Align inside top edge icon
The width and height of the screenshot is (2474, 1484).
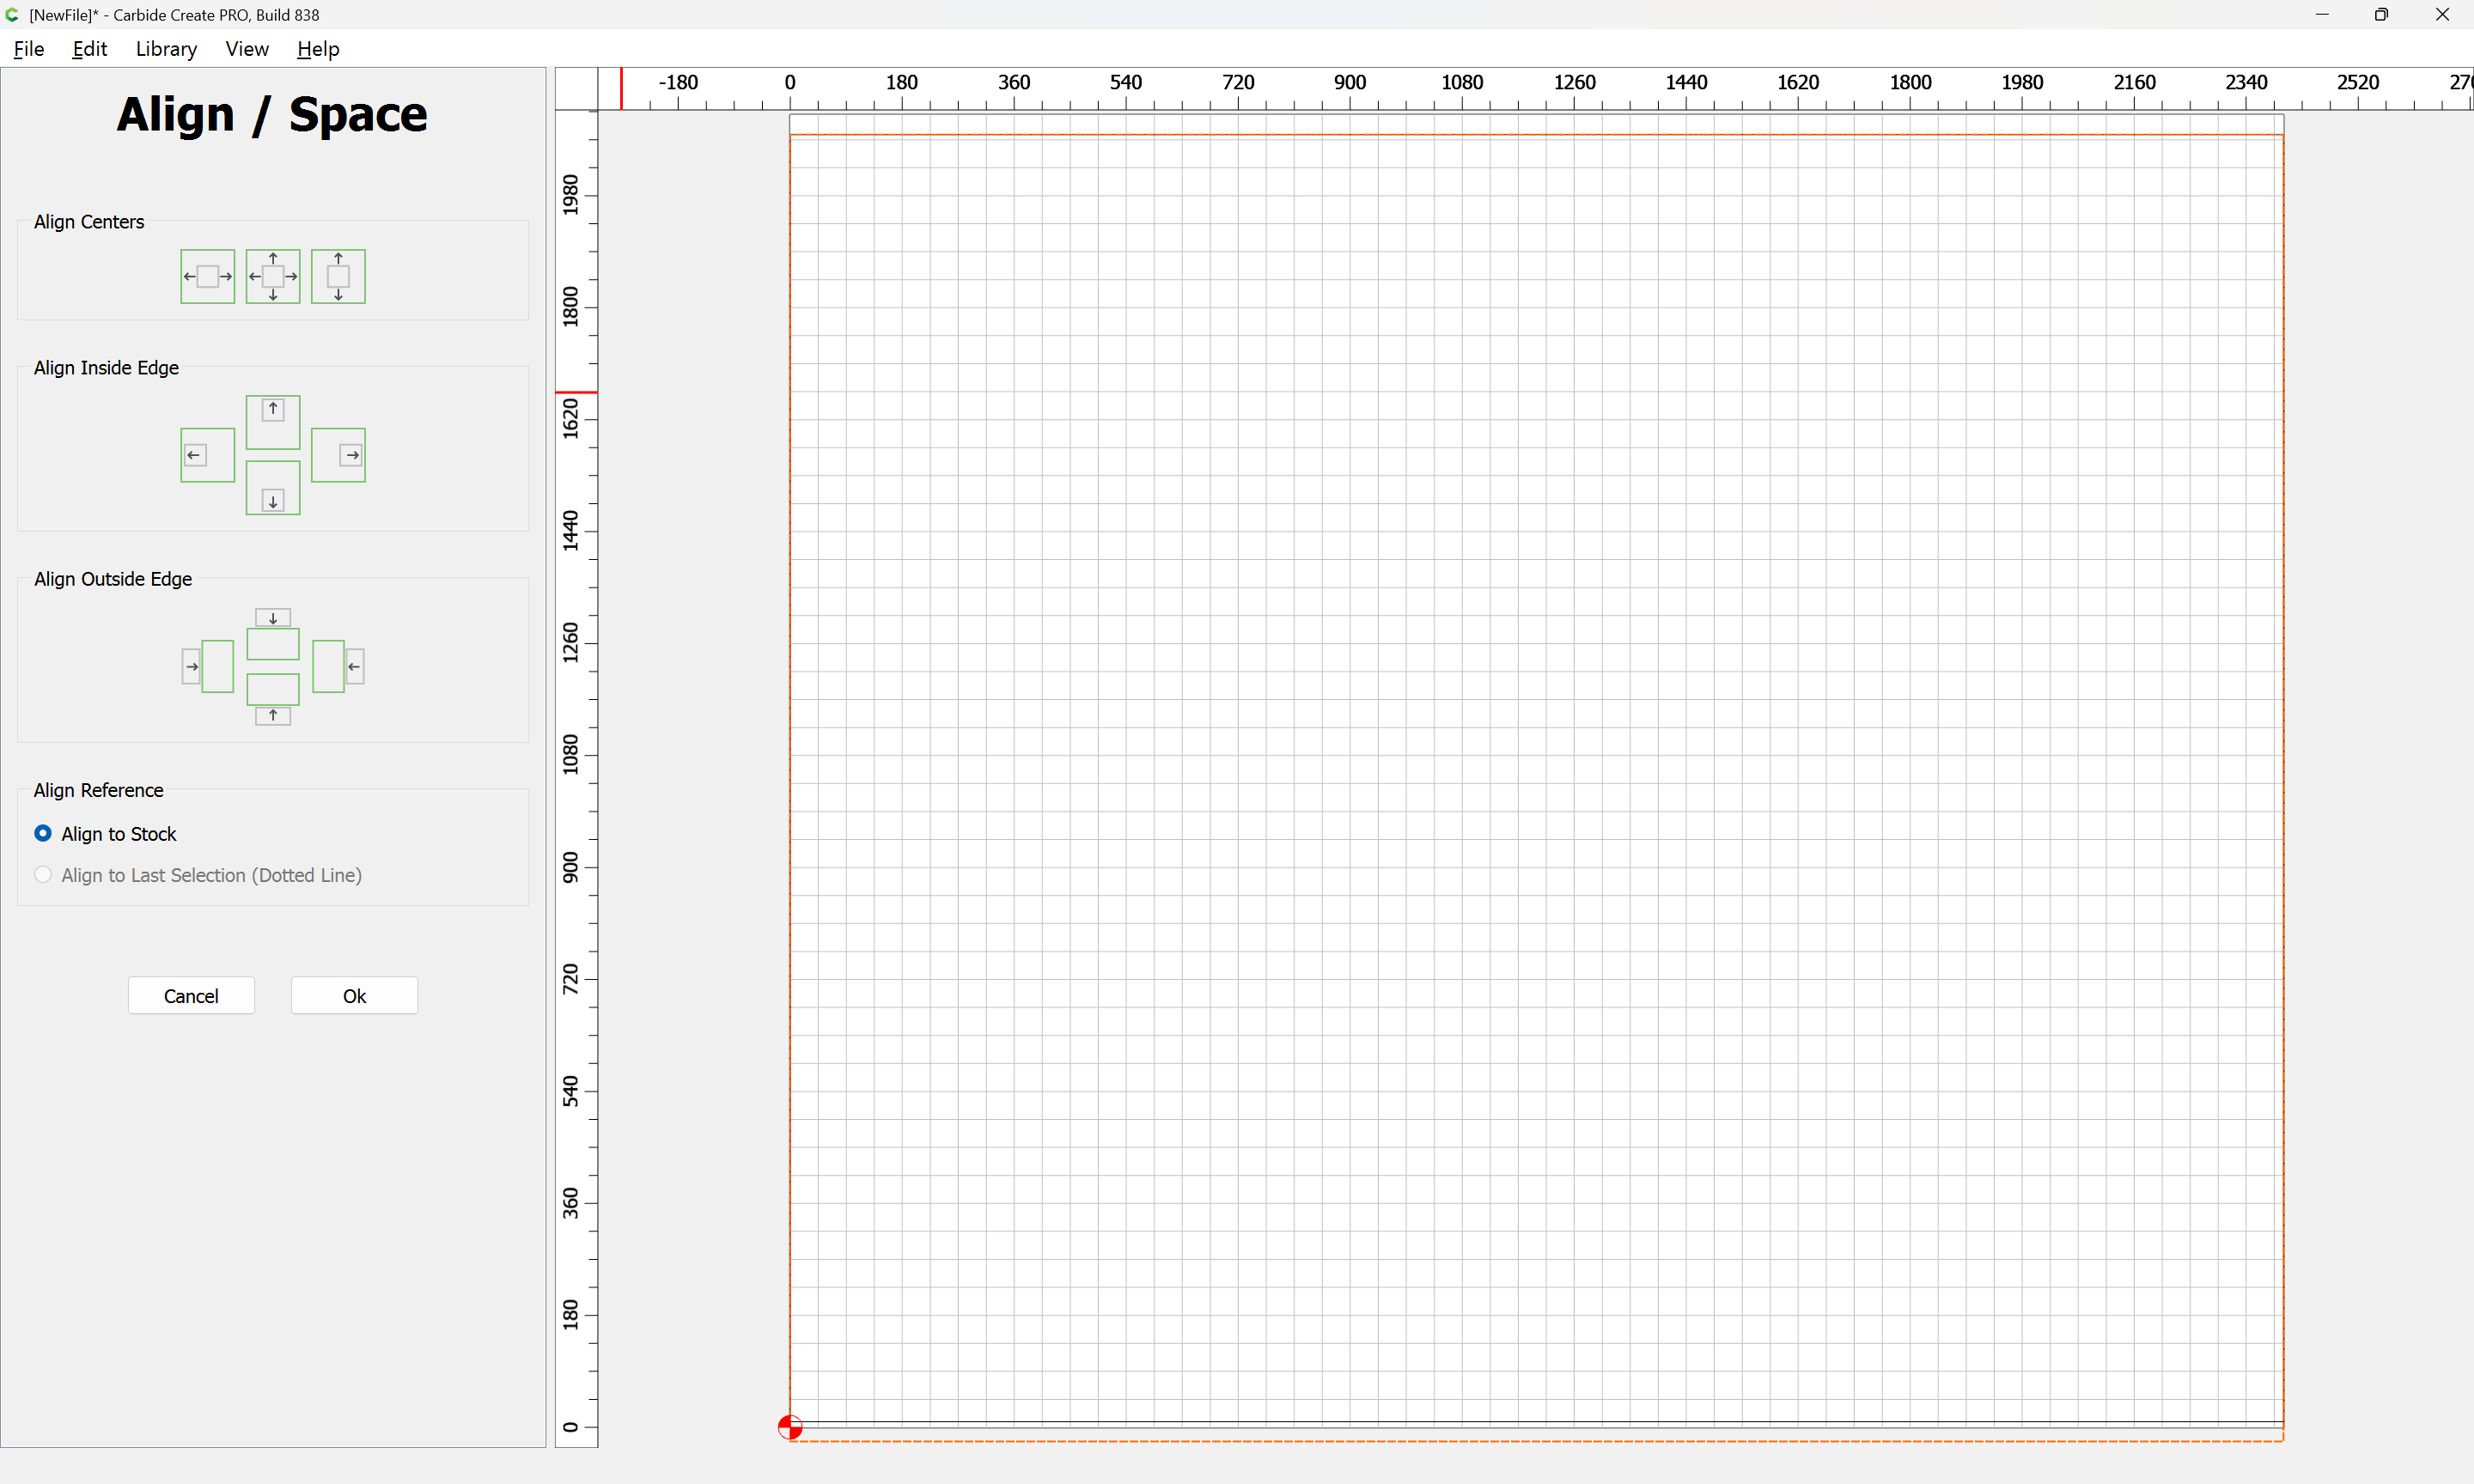click(273, 421)
